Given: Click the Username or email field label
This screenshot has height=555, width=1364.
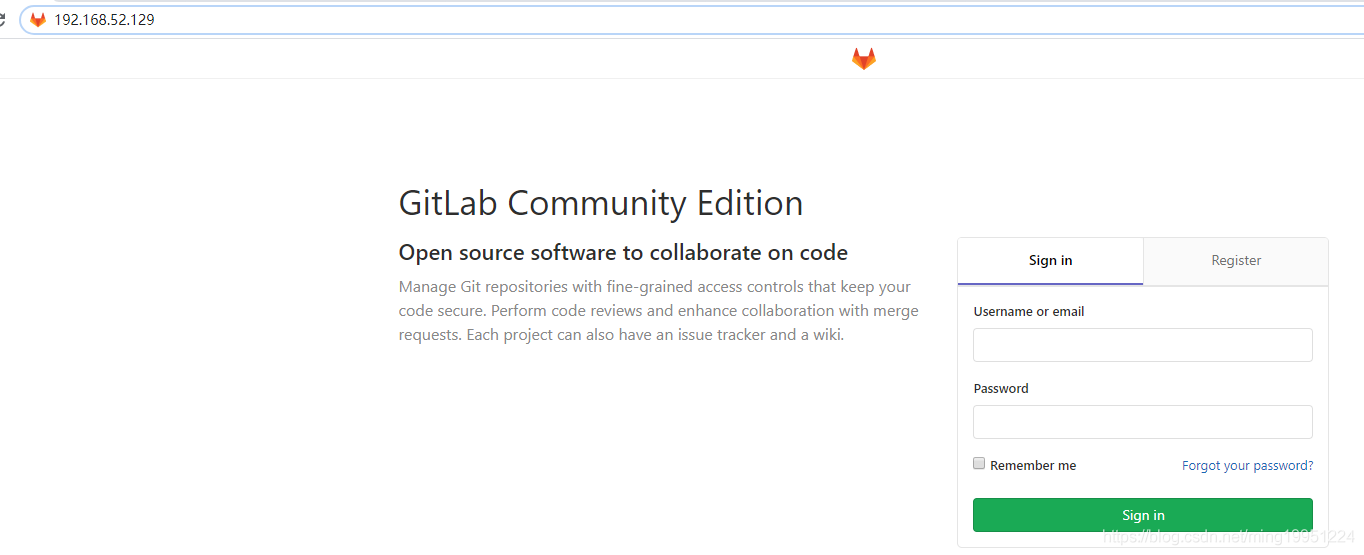Looking at the screenshot, I should [x=1028, y=312].
